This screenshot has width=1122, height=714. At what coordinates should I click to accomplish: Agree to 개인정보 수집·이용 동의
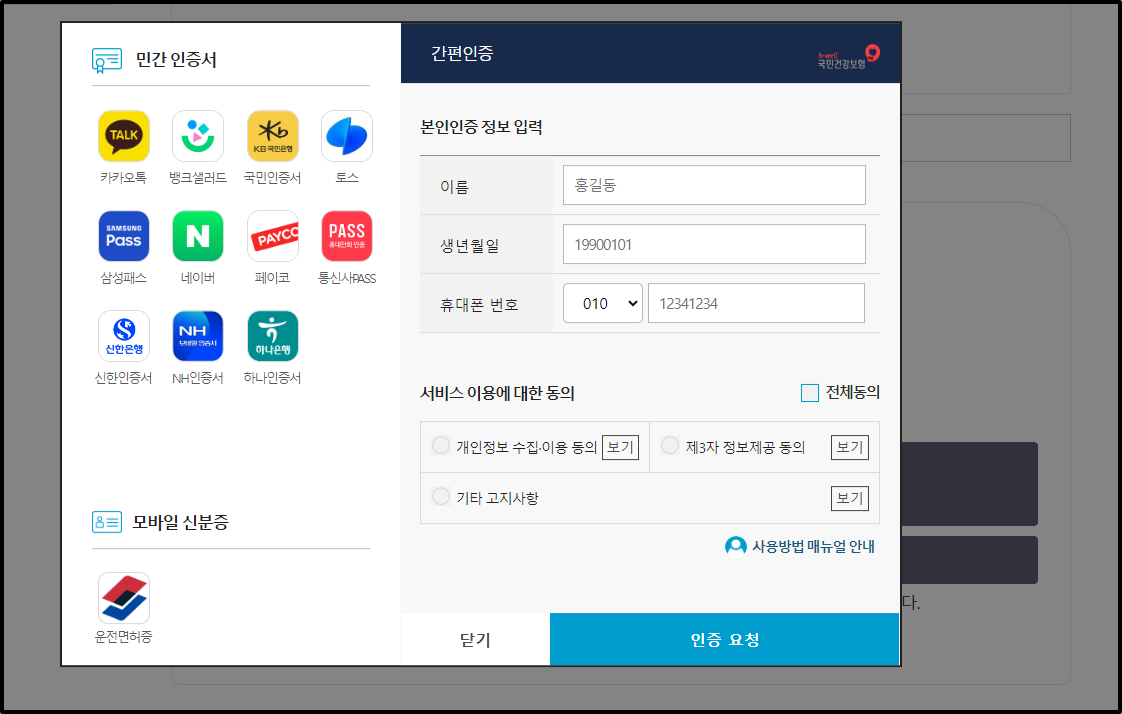click(441, 446)
